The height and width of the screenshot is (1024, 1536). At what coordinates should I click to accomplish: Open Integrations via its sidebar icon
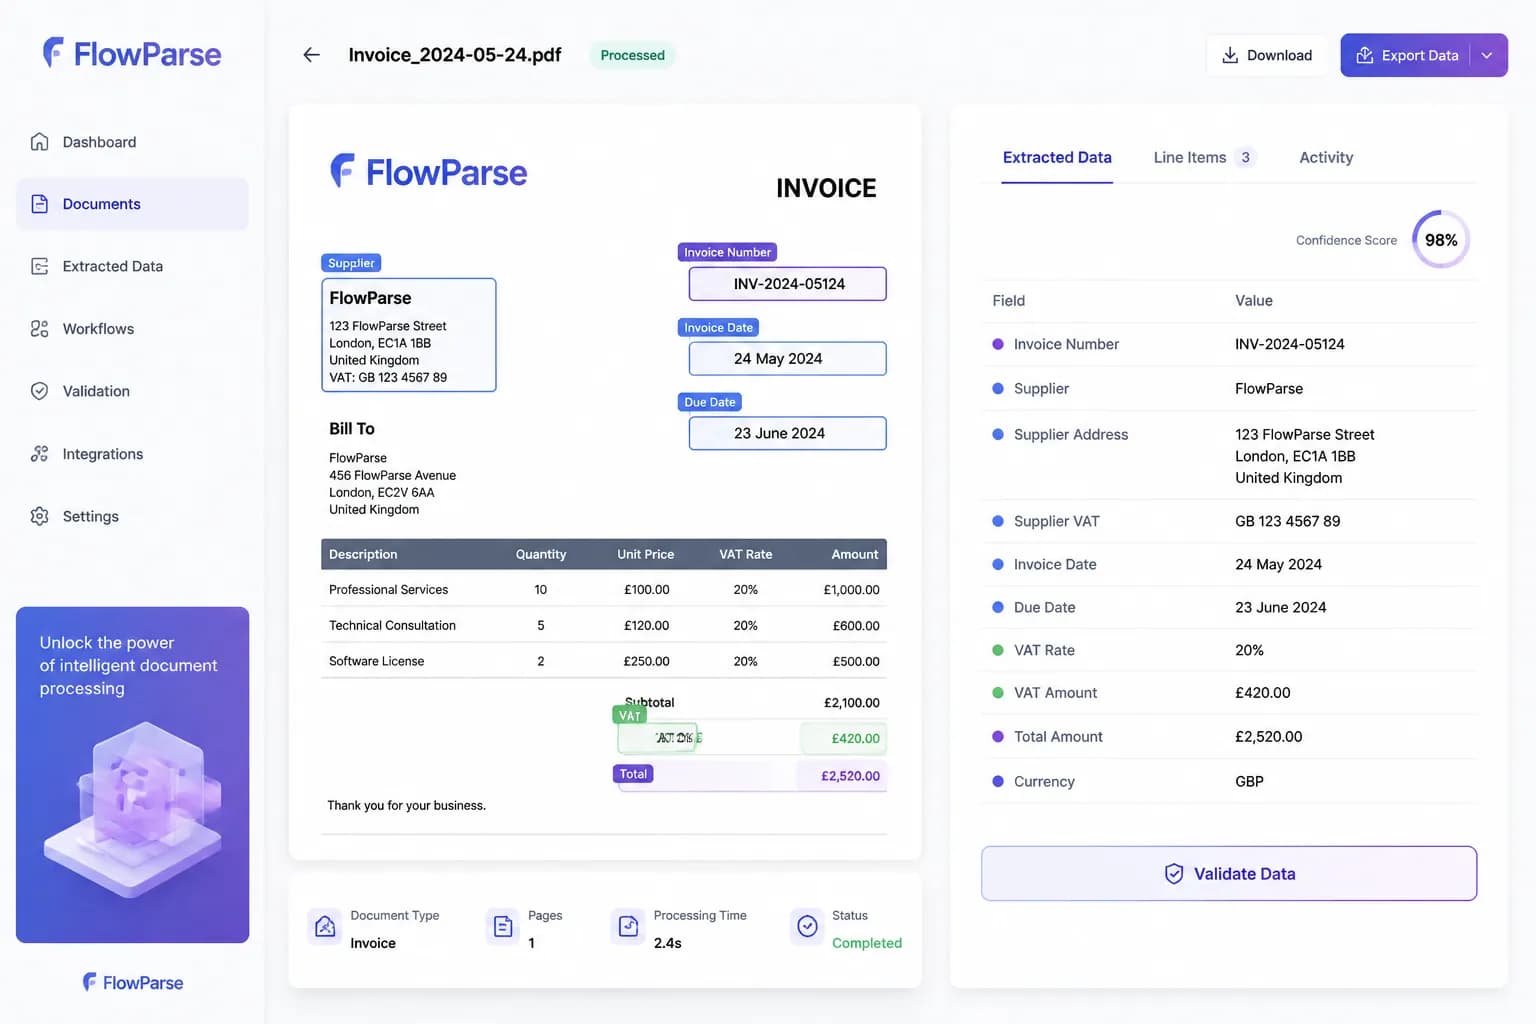click(x=39, y=454)
